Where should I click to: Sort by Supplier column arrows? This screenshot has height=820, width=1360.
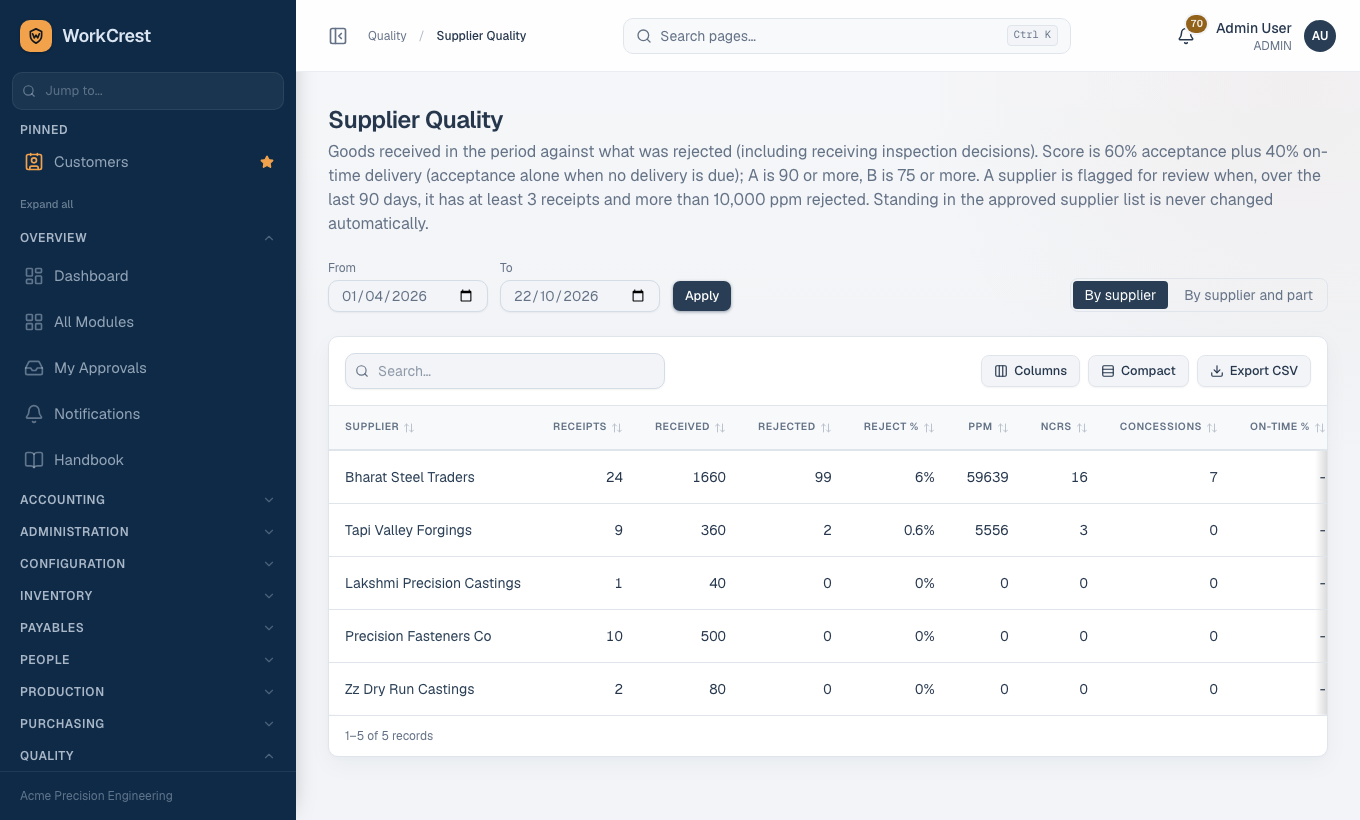409,427
